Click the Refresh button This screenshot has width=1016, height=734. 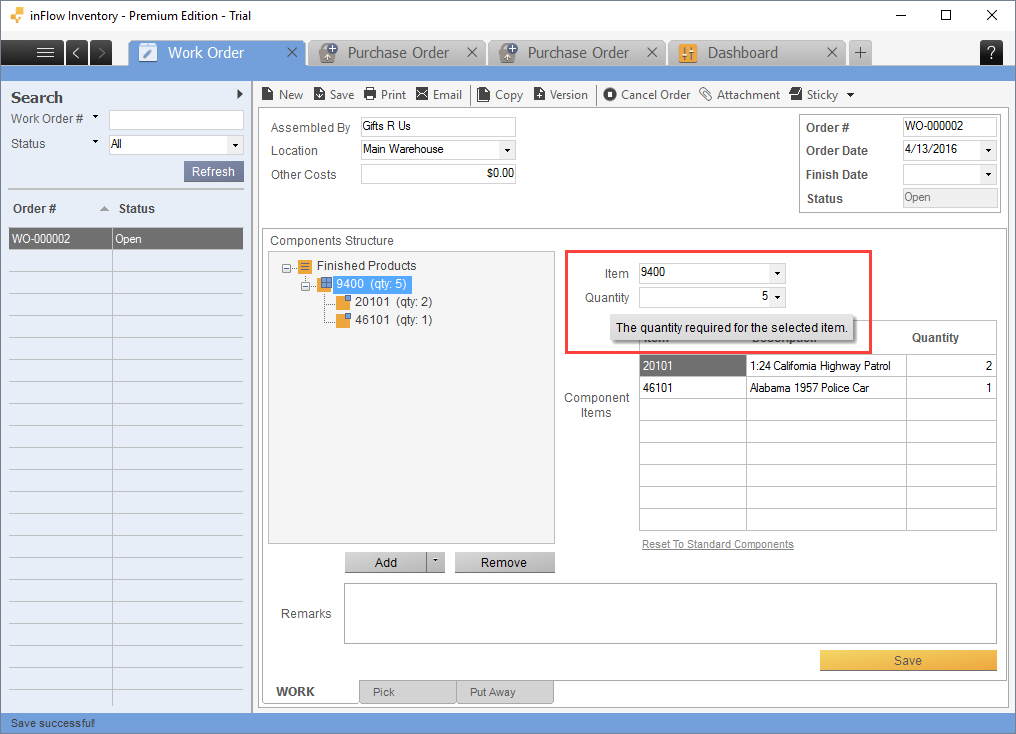[x=213, y=172]
